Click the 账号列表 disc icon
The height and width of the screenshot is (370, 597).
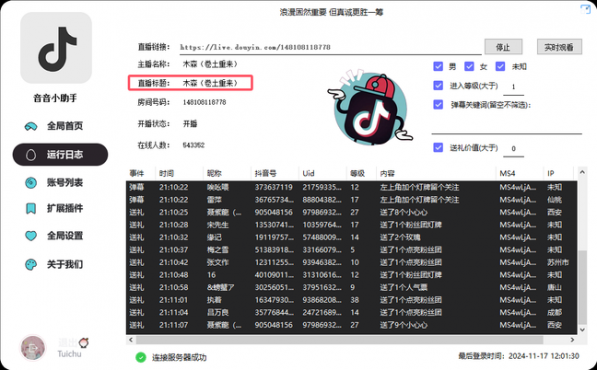coord(31,183)
